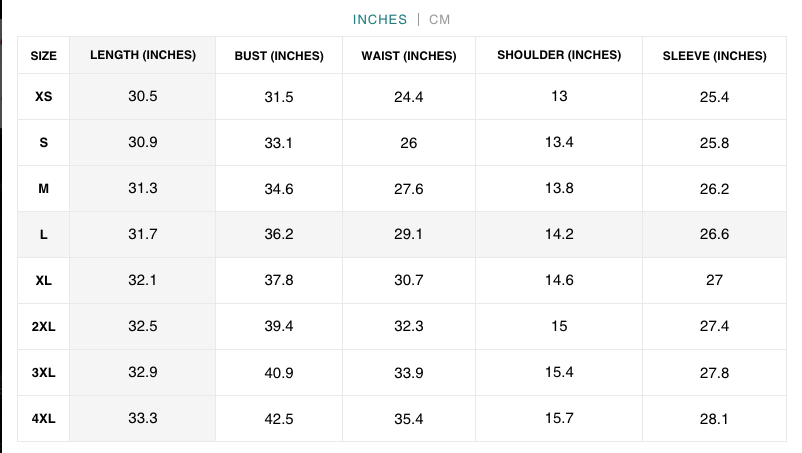Select the INCHES unit tab
802x453 pixels.
point(380,19)
